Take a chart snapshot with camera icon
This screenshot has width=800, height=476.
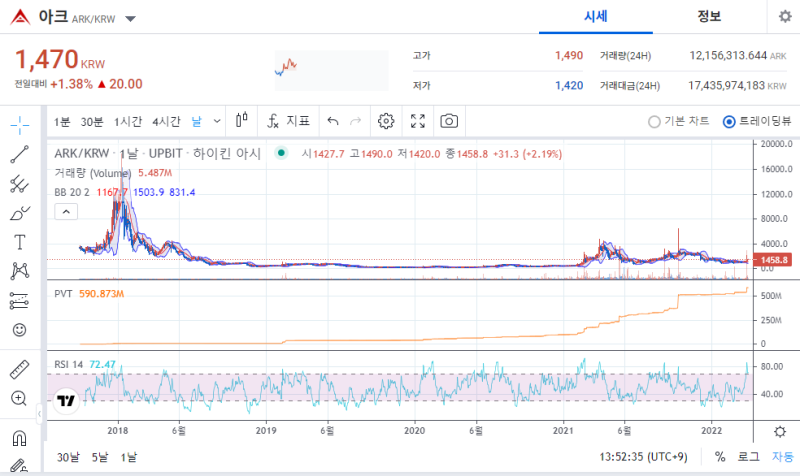click(x=449, y=121)
